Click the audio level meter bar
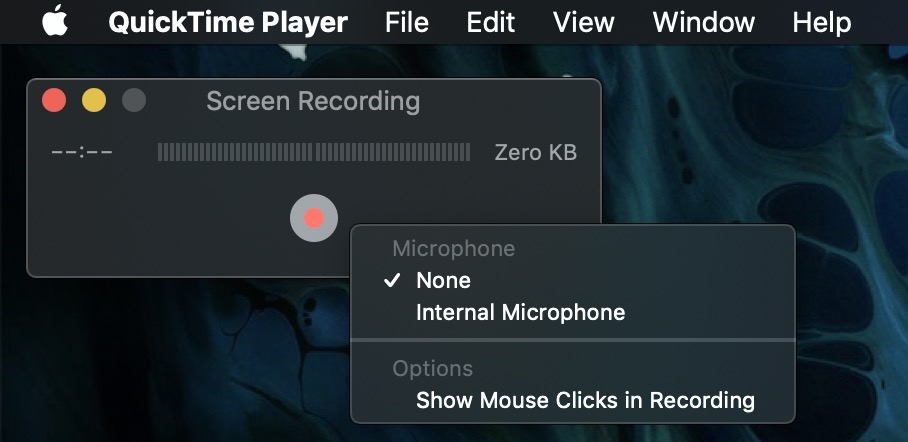The image size is (908, 442). (x=314, y=153)
